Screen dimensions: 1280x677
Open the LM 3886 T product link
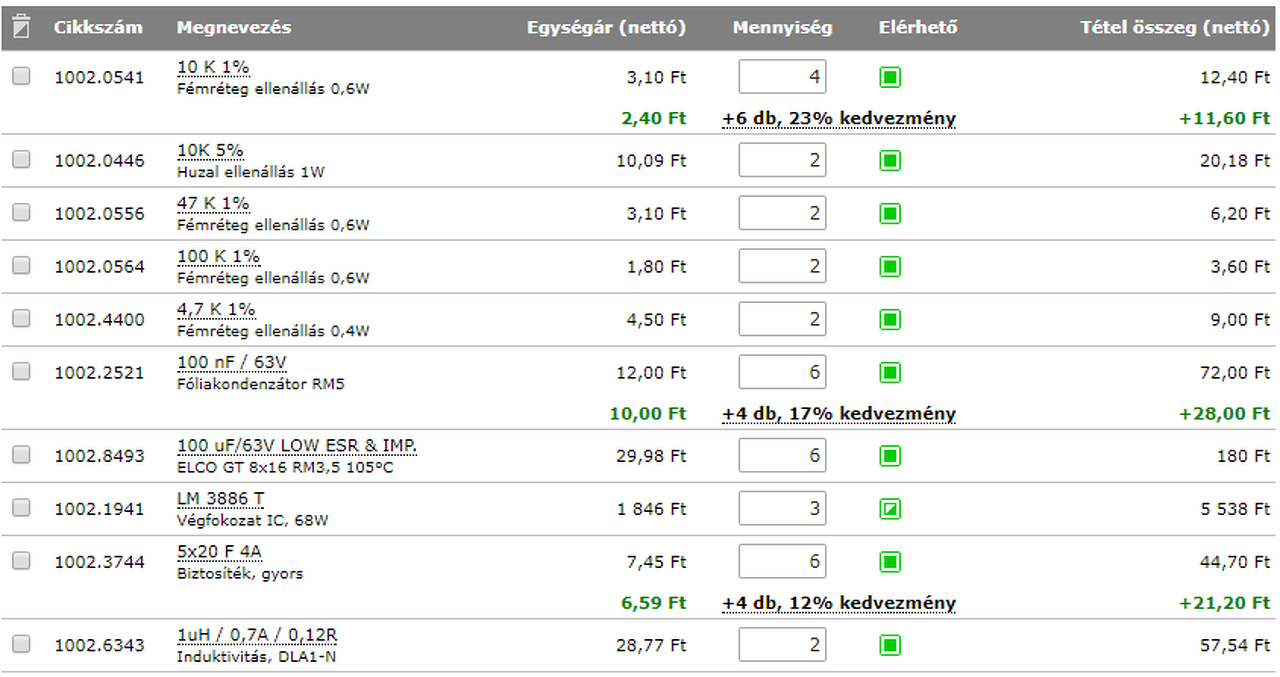click(x=220, y=498)
